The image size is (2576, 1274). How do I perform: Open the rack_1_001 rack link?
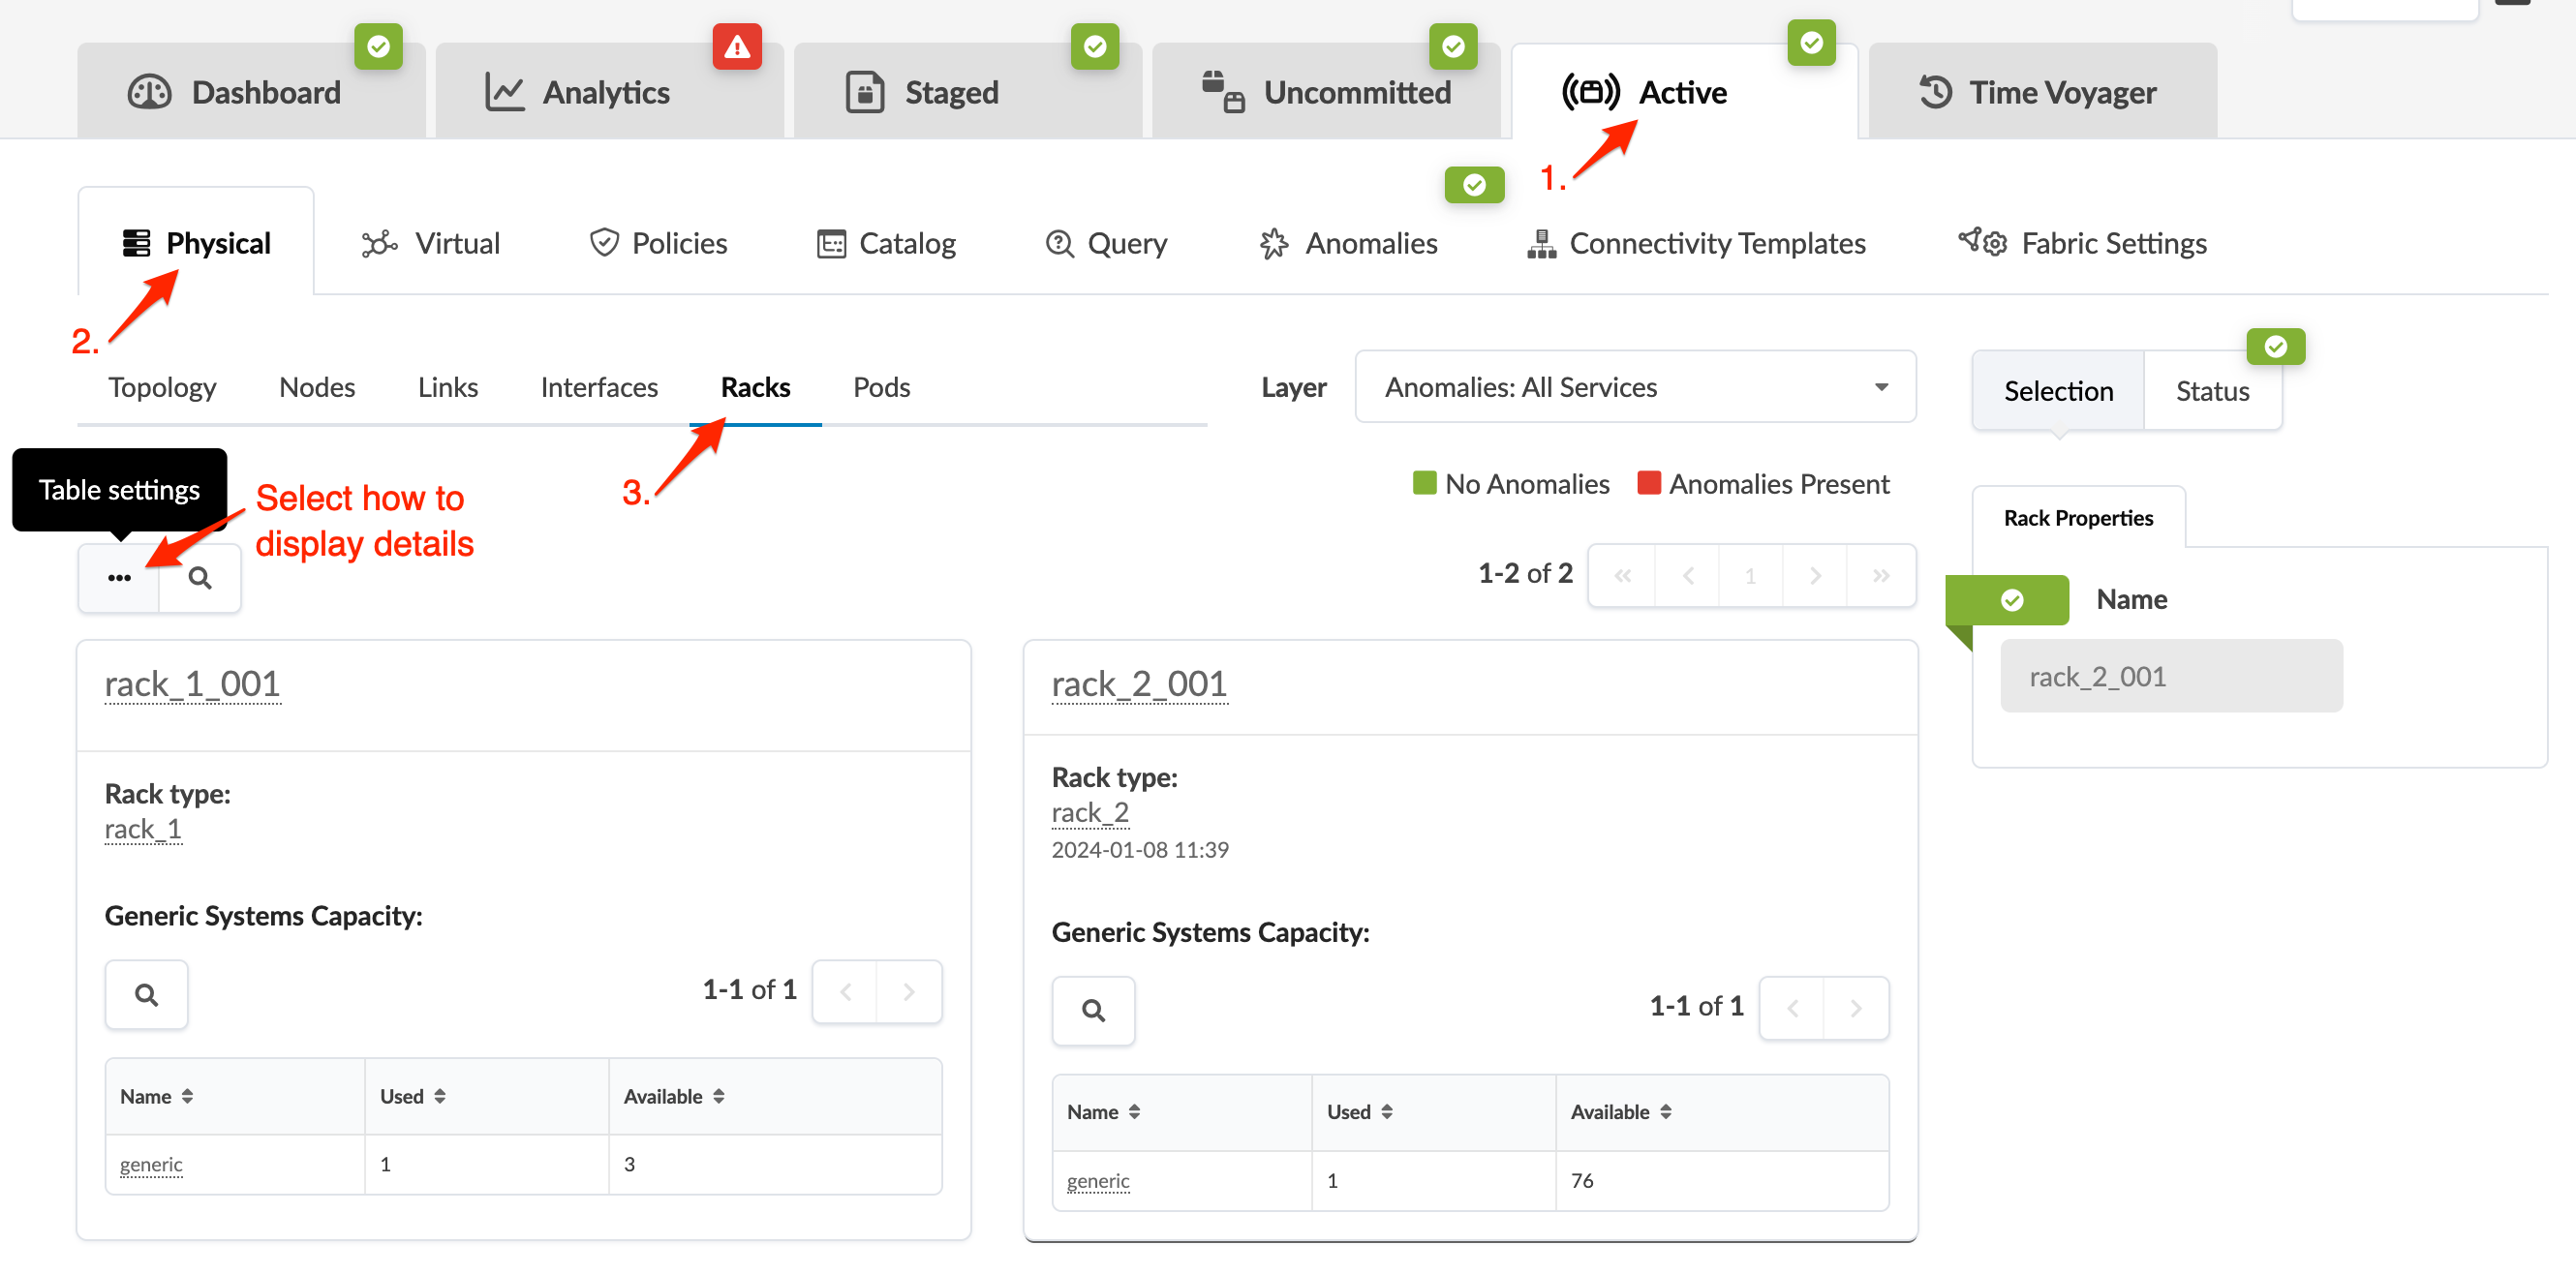(x=192, y=684)
